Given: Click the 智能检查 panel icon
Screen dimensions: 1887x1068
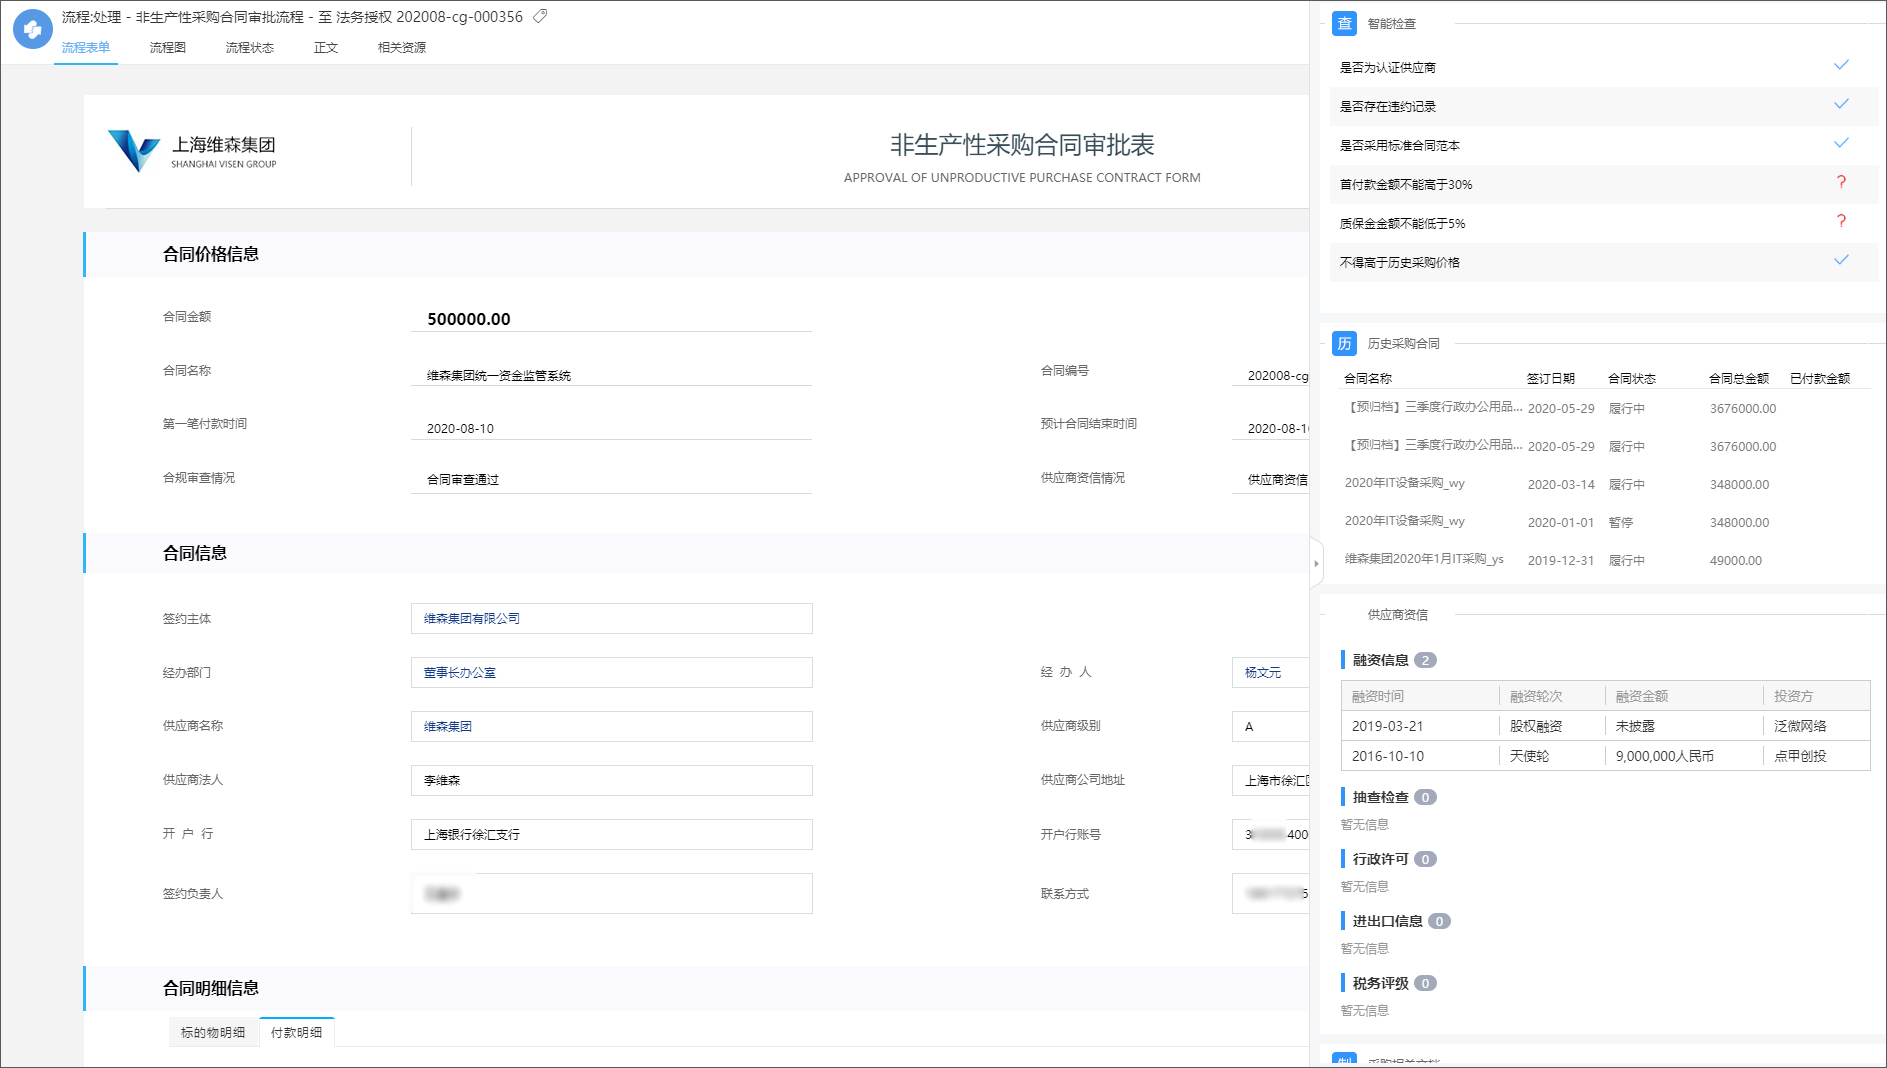Looking at the screenshot, I should click(x=1344, y=23).
